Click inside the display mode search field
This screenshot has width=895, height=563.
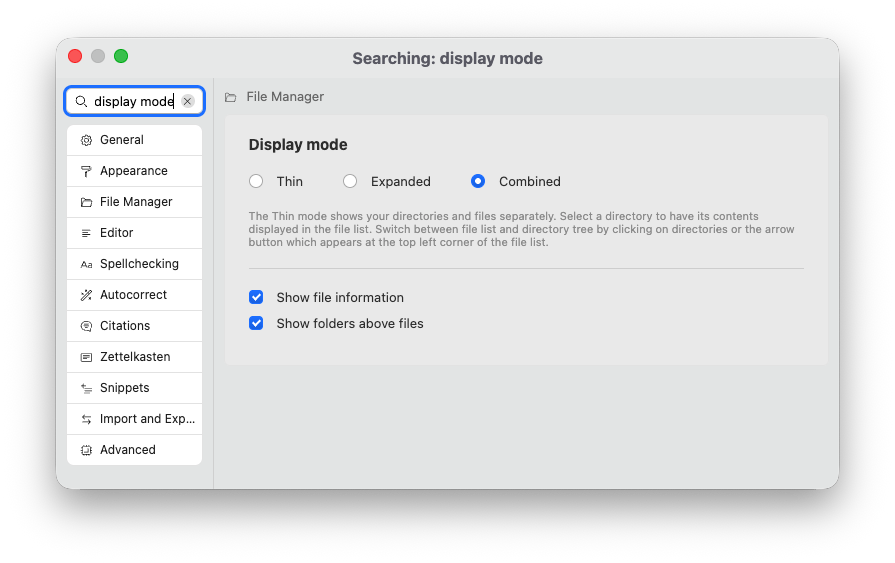(x=134, y=101)
